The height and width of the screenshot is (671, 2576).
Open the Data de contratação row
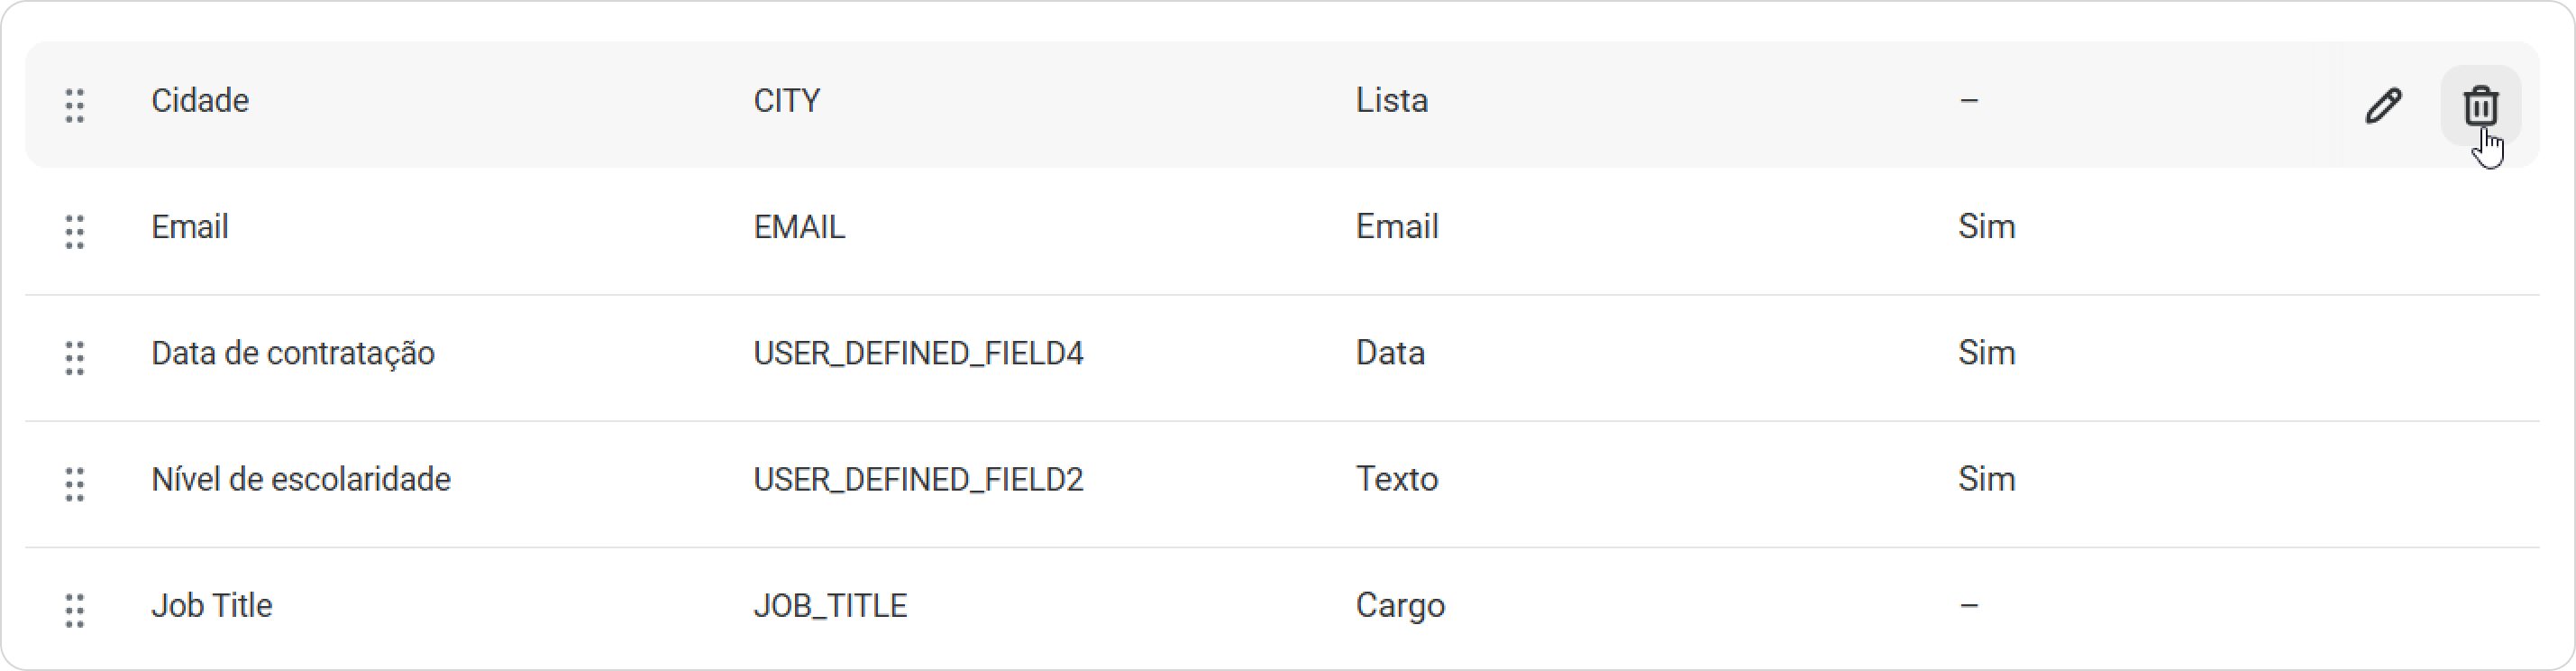(x=1282, y=358)
